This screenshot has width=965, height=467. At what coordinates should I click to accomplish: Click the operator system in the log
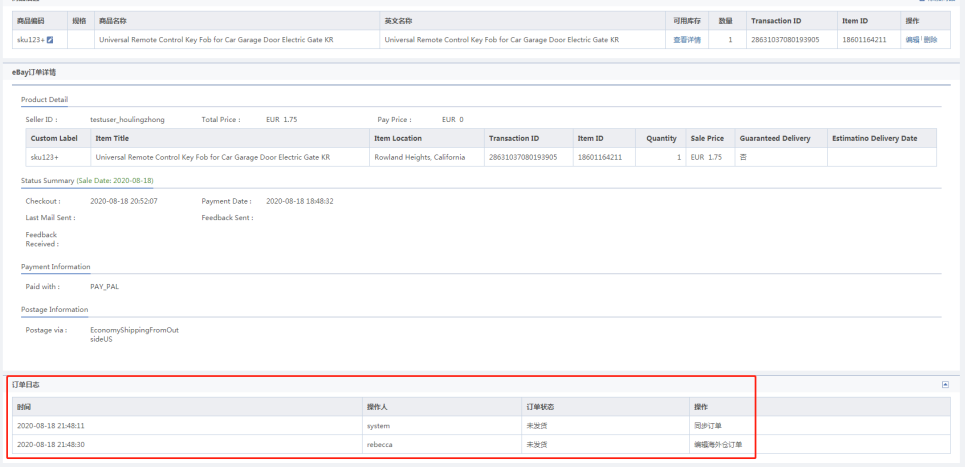(378, 425)
